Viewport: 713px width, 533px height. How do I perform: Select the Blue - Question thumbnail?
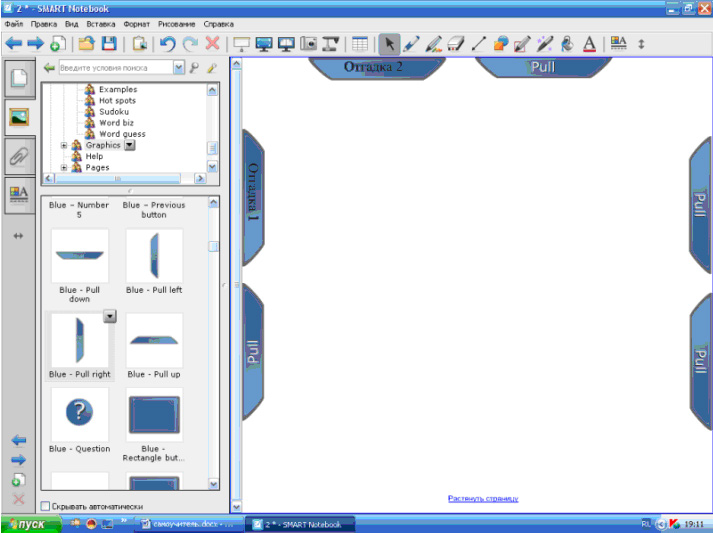[79, 415]
